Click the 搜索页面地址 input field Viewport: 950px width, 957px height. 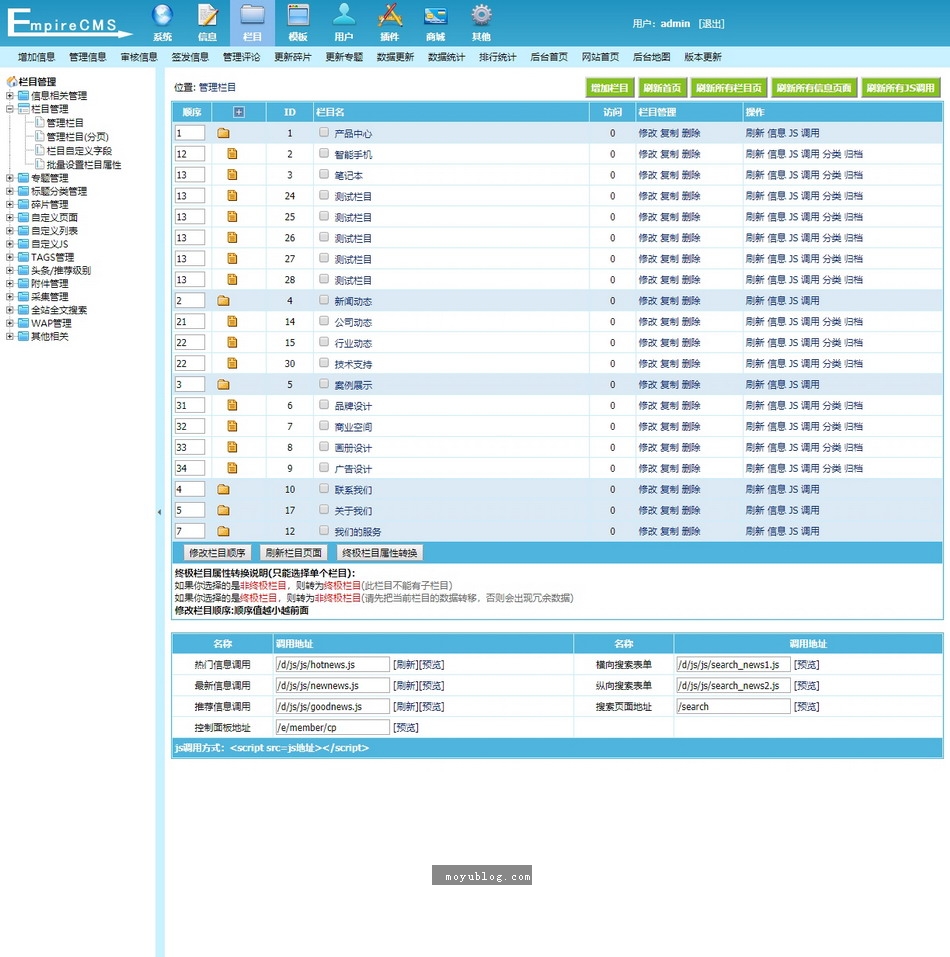coord(733,707)
